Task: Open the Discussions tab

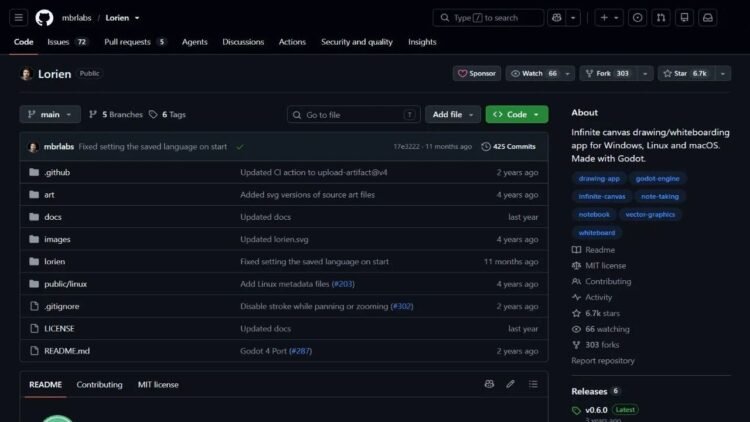Action: click(243, 42)
